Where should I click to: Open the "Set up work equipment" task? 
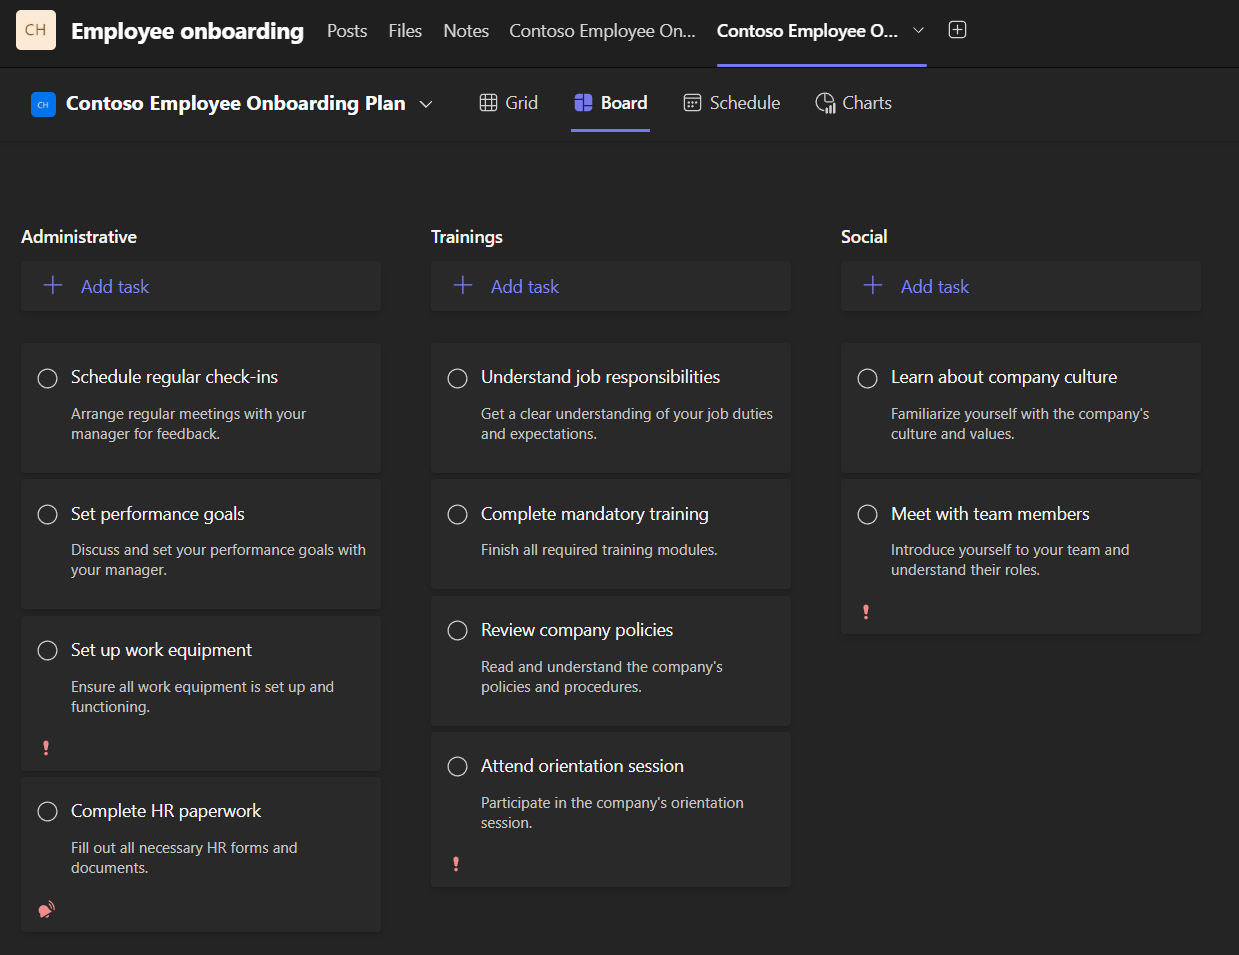point(201,693)
